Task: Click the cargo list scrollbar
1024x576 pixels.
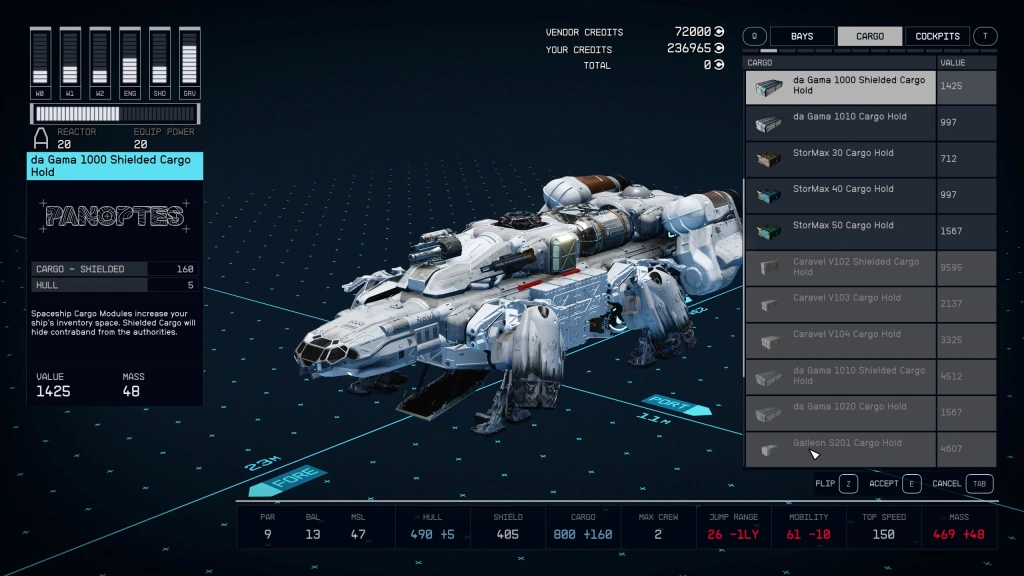Action: point(744,278)
